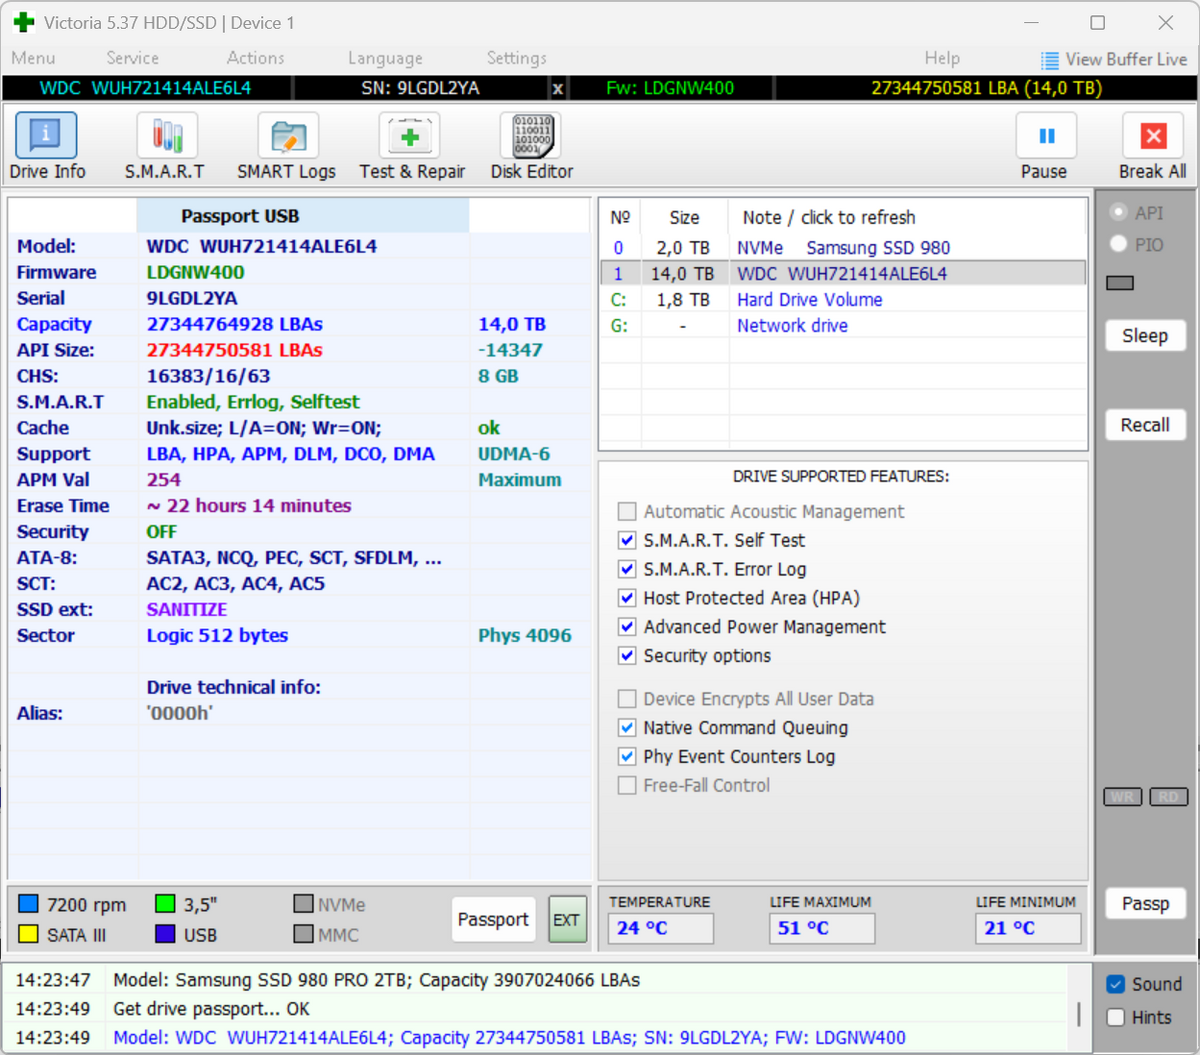Click the Break All icon
This screenshot has height=1055, width=1200.
pyautogui.click(x=1153, y=136)
